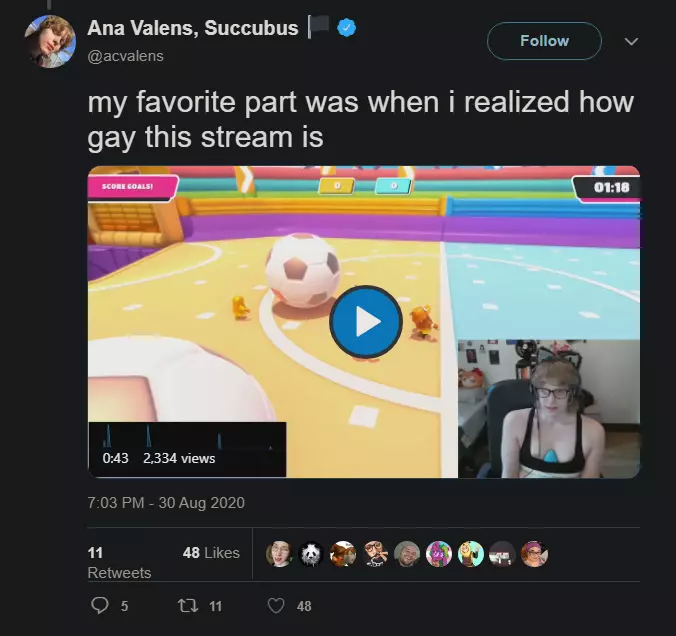
Task: Click the retweet arrows icon
Action: (x=188, y=606)
